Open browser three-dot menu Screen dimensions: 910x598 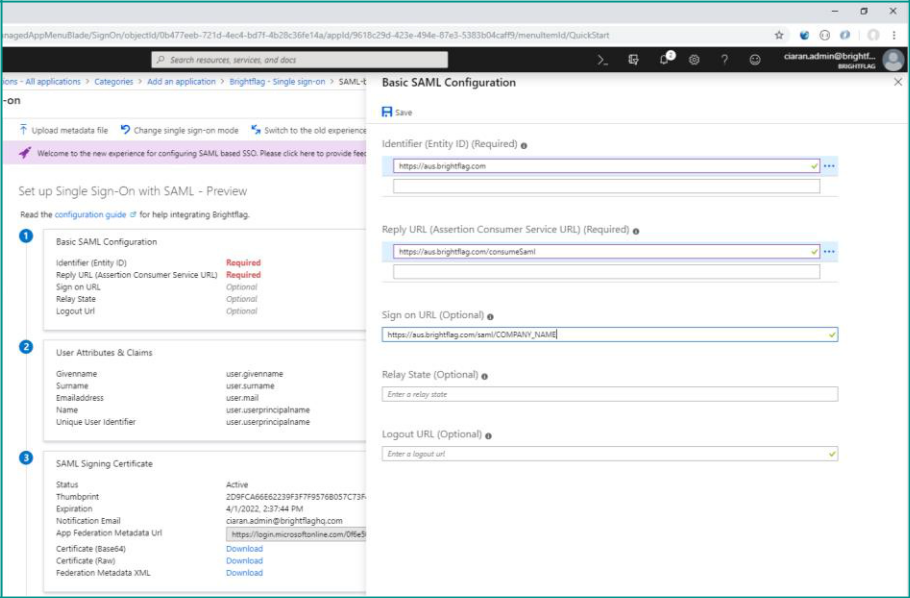pyautogui.click(x=894, y=35)
